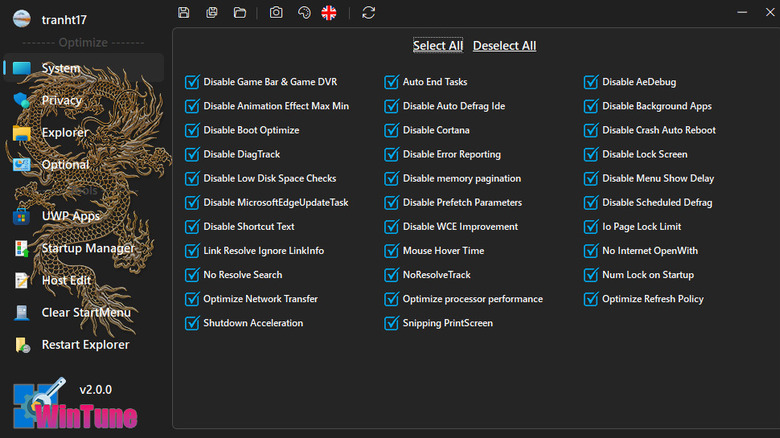Uncheck Disable Game Bar & Game DVR

(x=192, y=82)
